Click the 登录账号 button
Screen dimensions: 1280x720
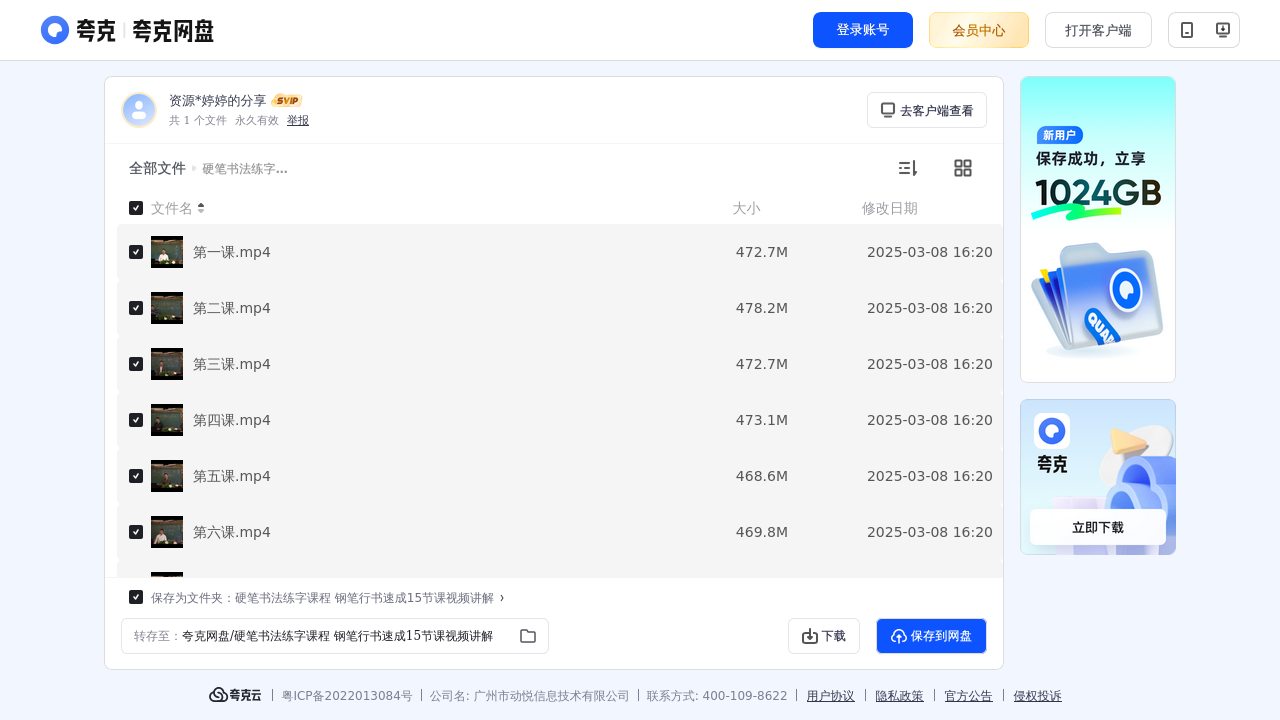pyautogui.click(x=863, y=30)
